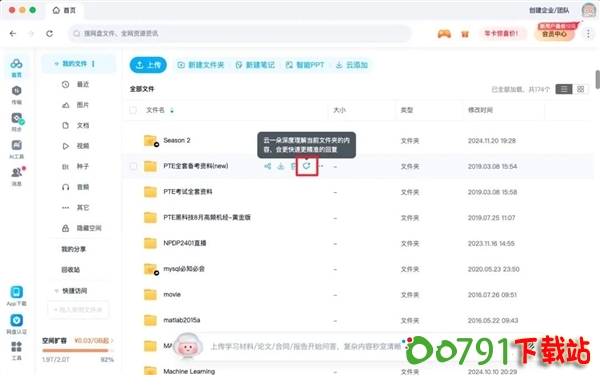
Task: Click the storage usage progress bar
Action: 78,350
